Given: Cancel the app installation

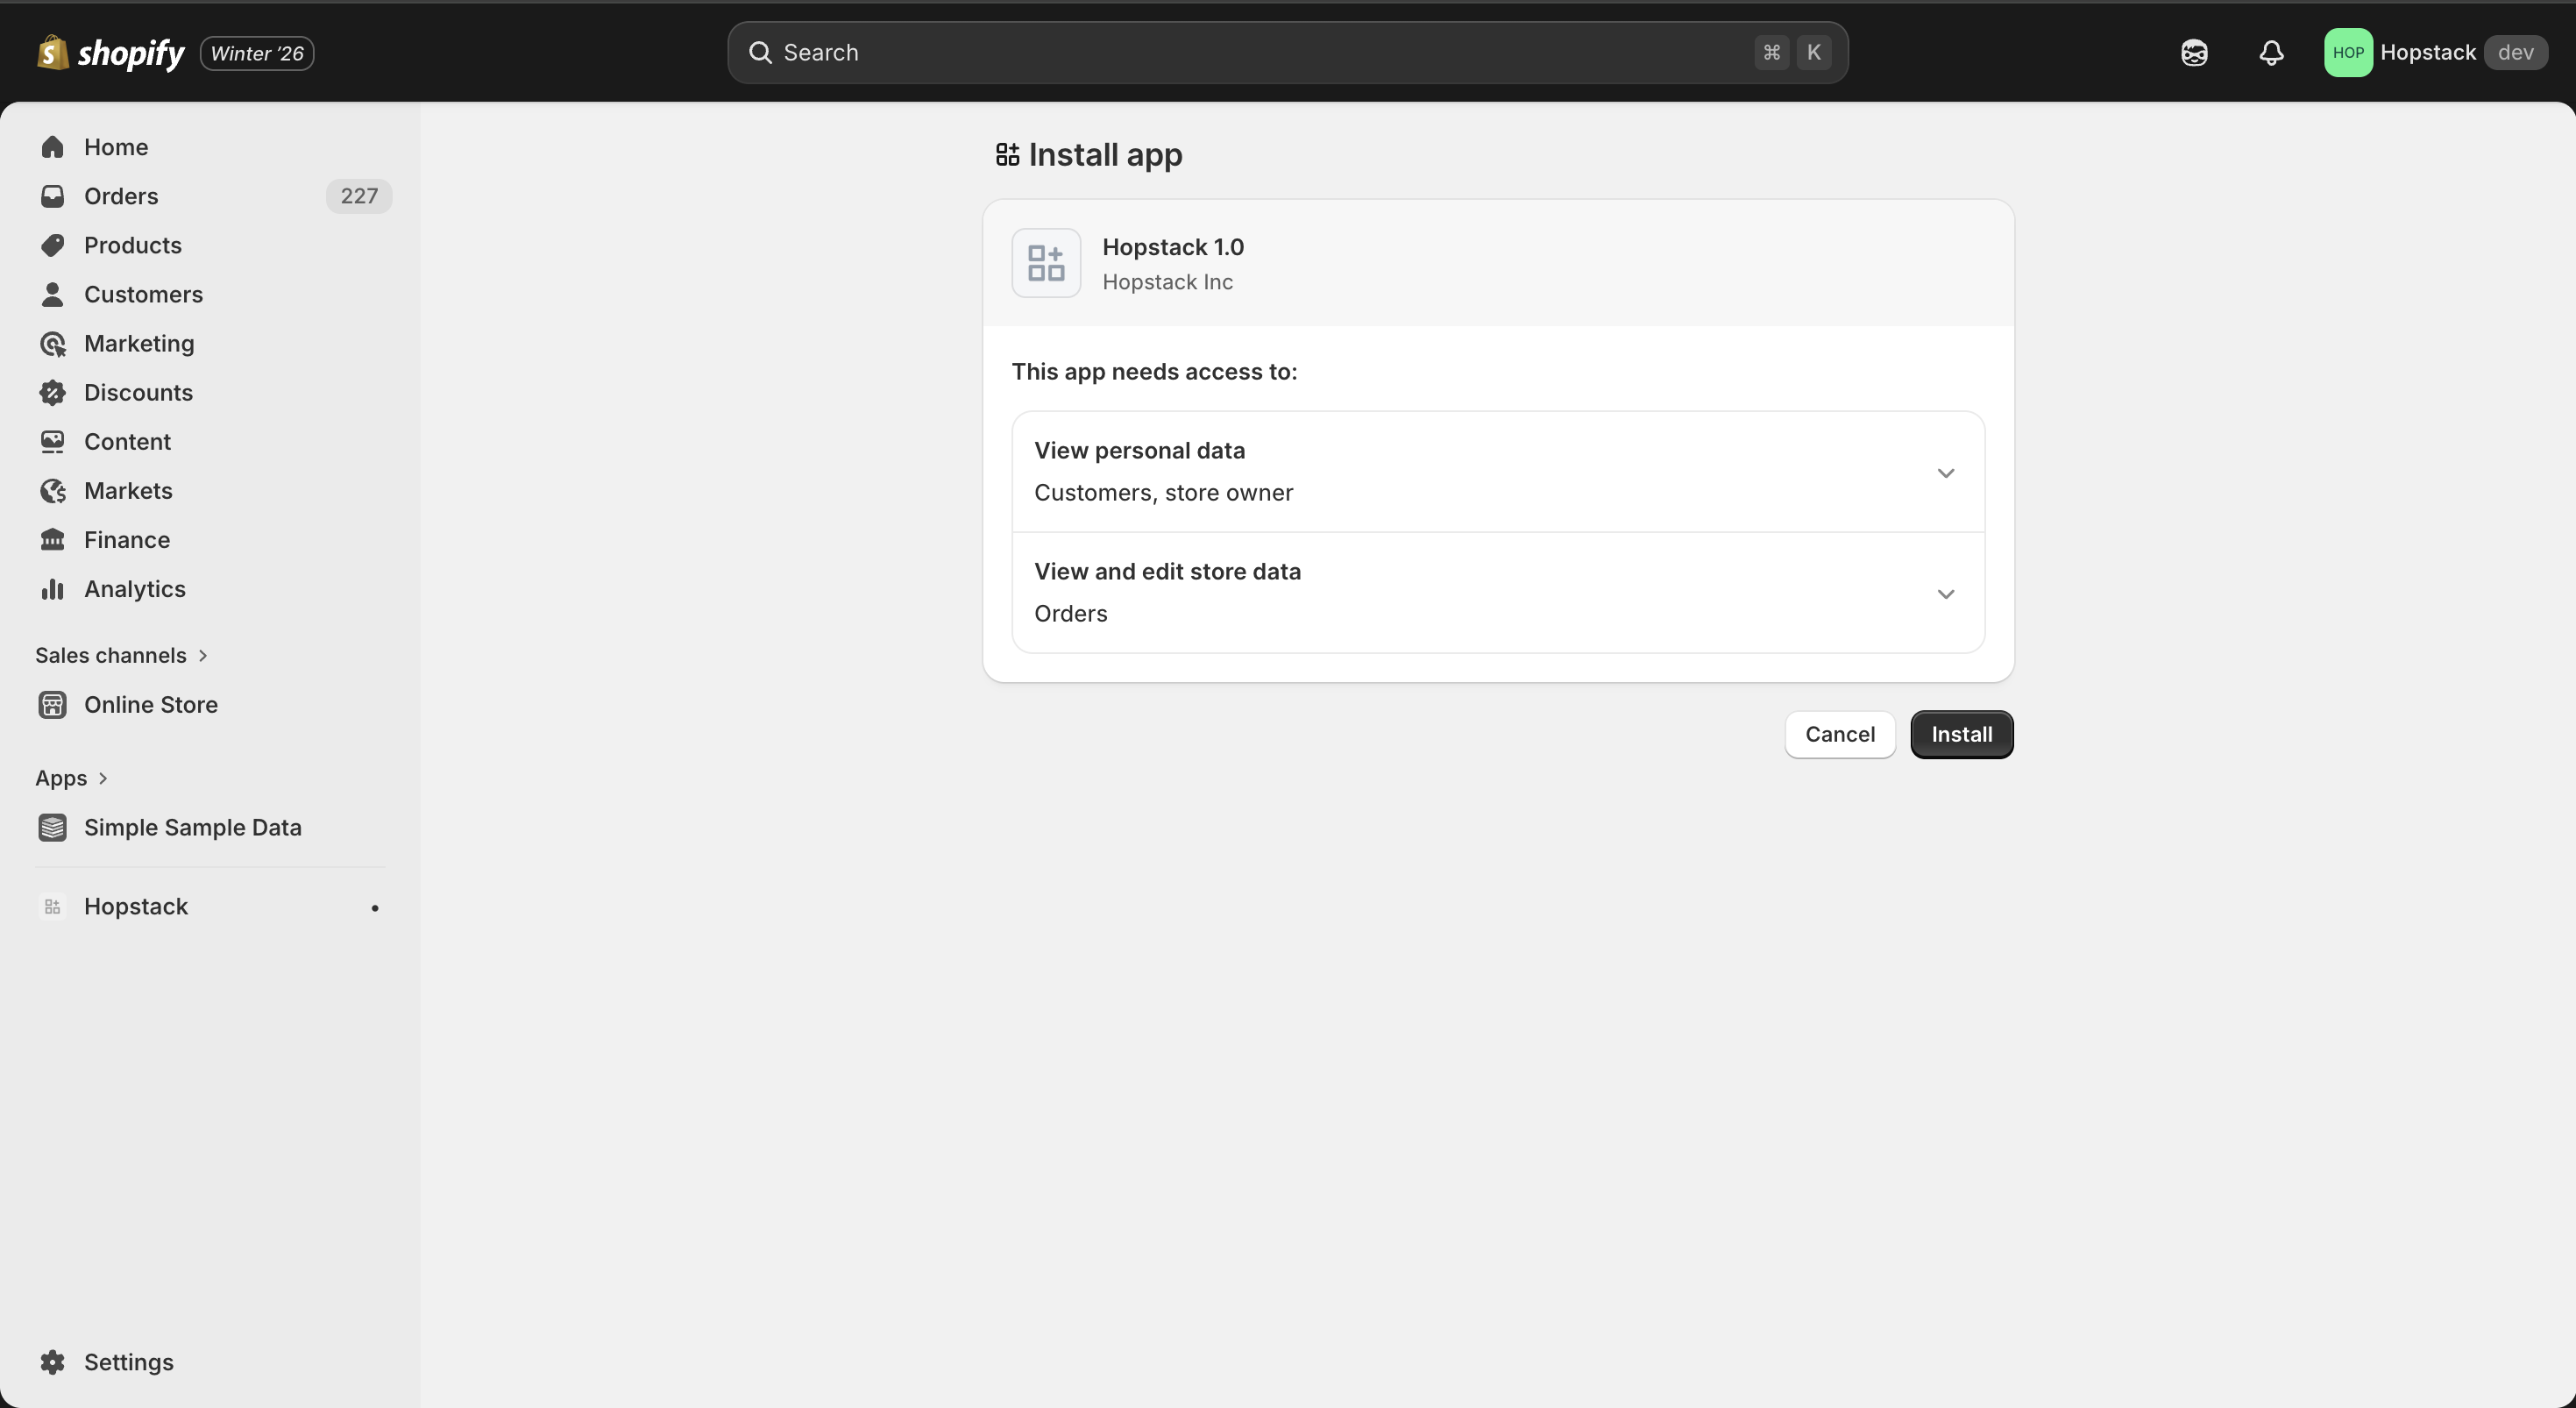Looking at the screenshot, I should [1839, 734].
